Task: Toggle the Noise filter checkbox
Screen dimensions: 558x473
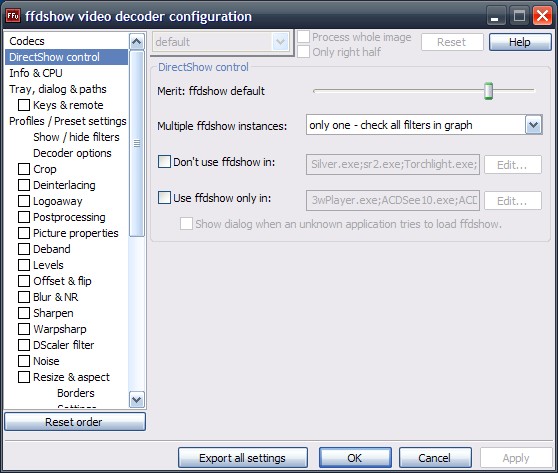Action: tap(24, 361)
